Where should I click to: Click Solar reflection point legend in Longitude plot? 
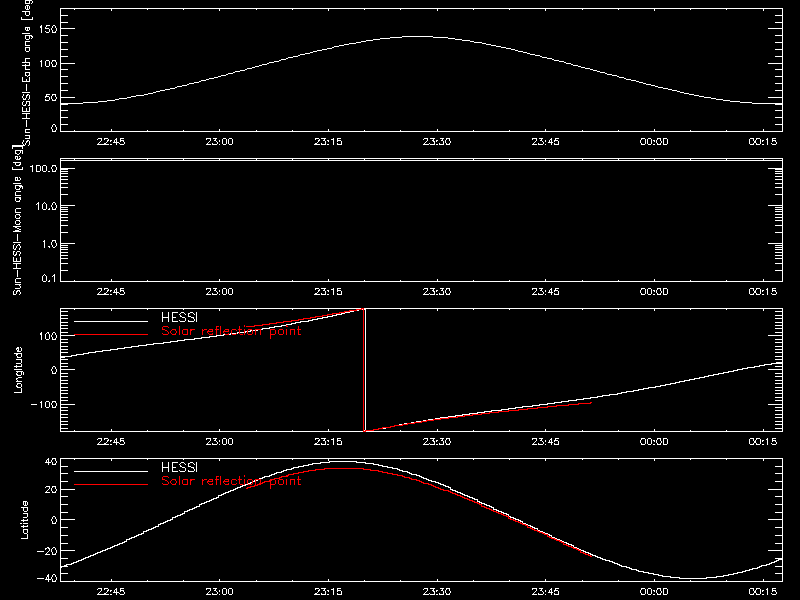(231, 331)
